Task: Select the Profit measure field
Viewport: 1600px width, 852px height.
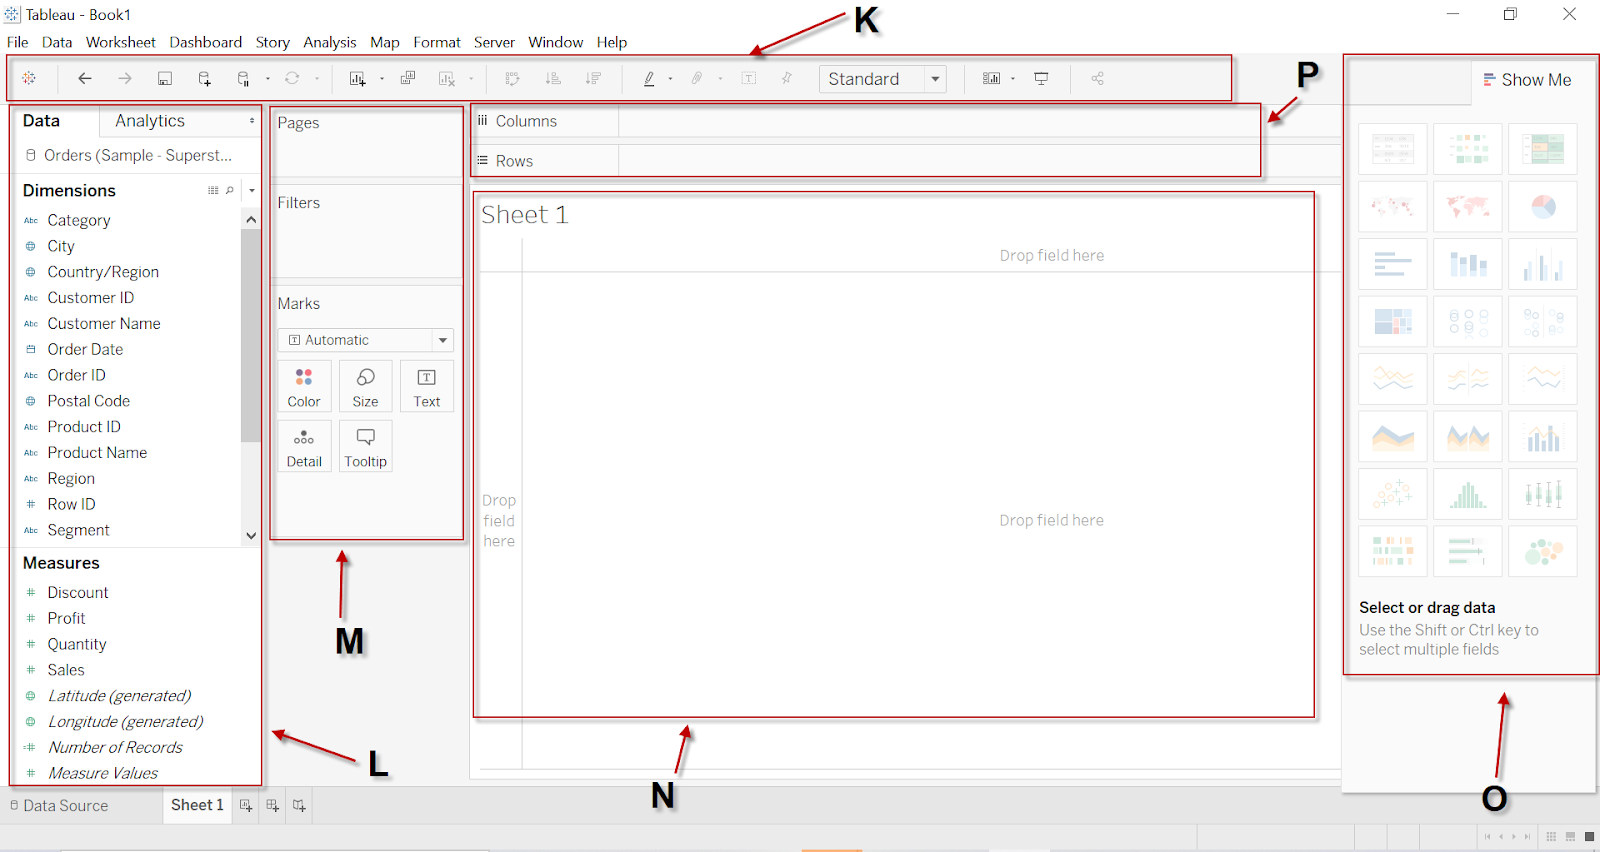Action: pos(66,618)
